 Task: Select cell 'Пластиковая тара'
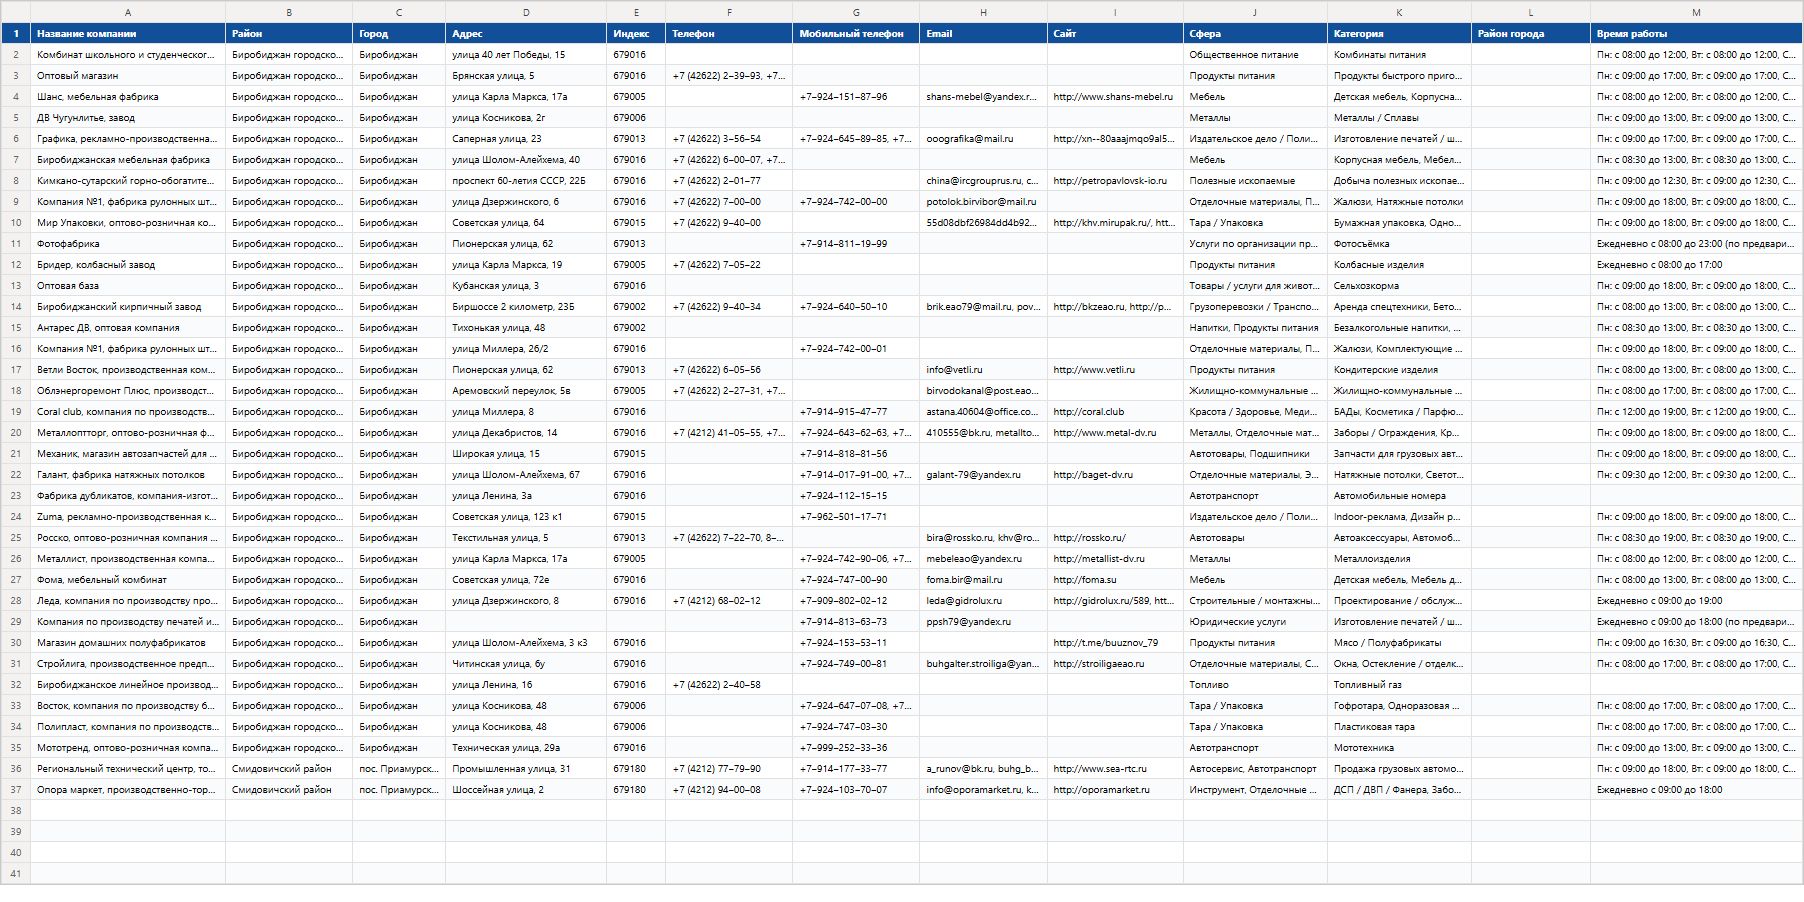point(1399,727)
